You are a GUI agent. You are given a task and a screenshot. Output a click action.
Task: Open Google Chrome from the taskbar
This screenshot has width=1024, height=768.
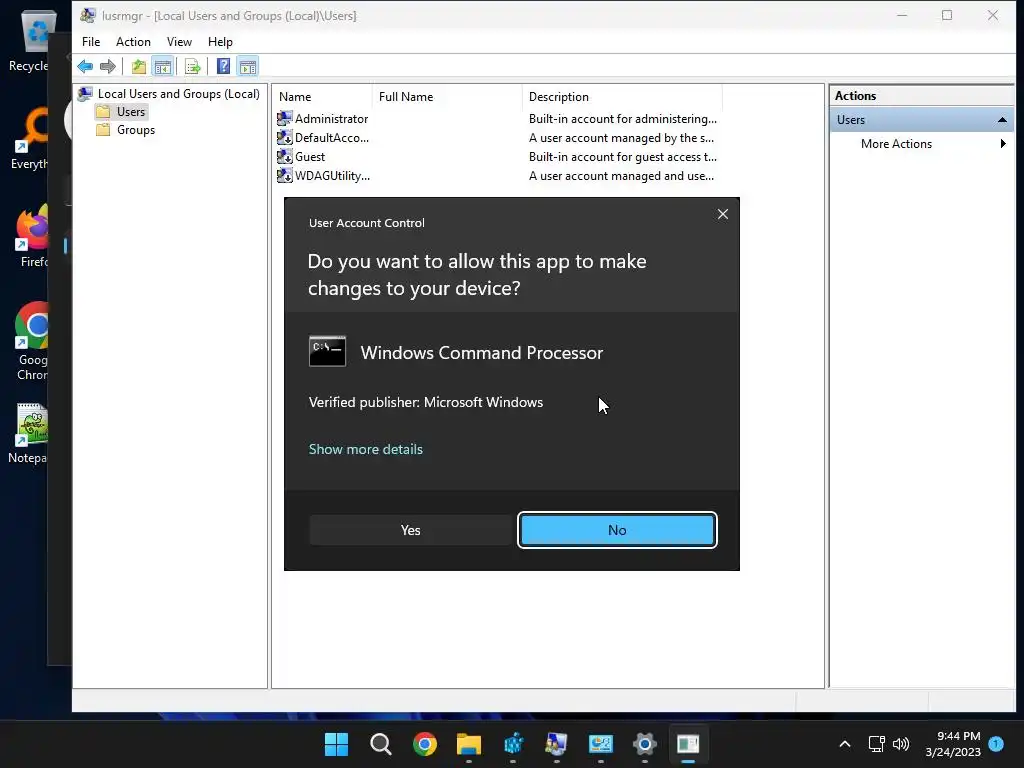click(x=424, y=744)
